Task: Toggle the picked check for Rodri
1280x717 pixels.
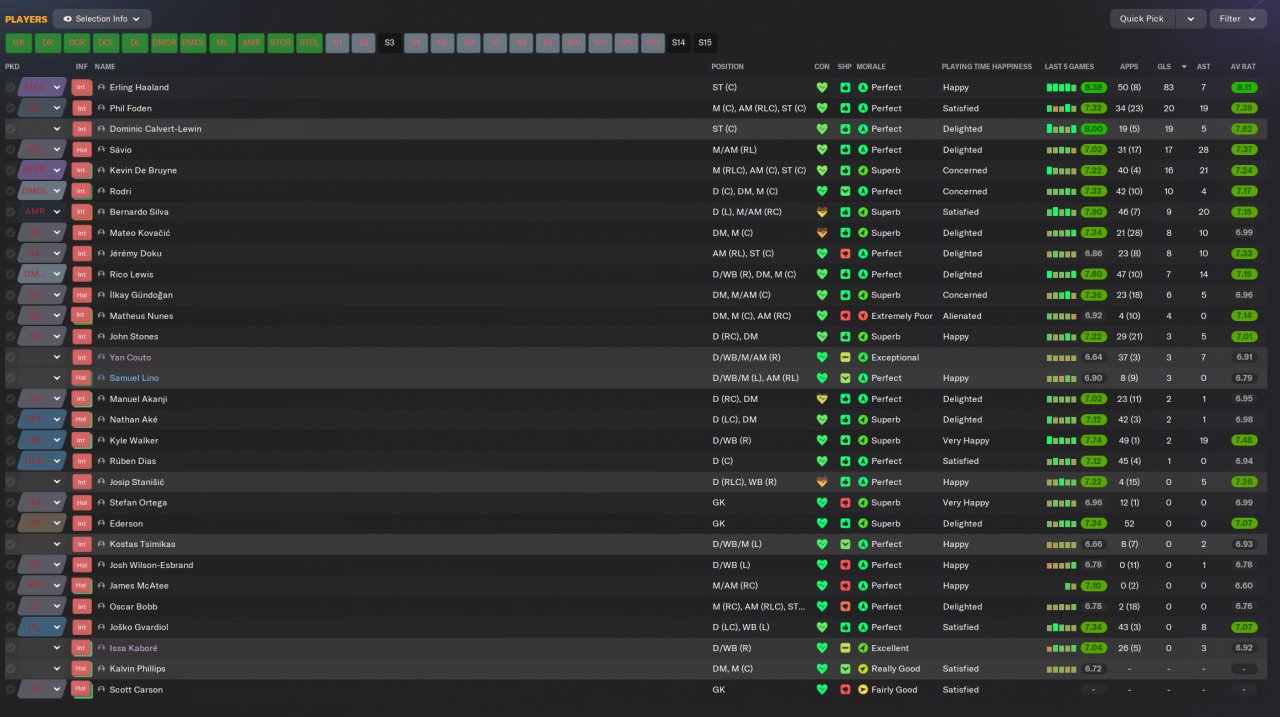Action: coord(10,192)
